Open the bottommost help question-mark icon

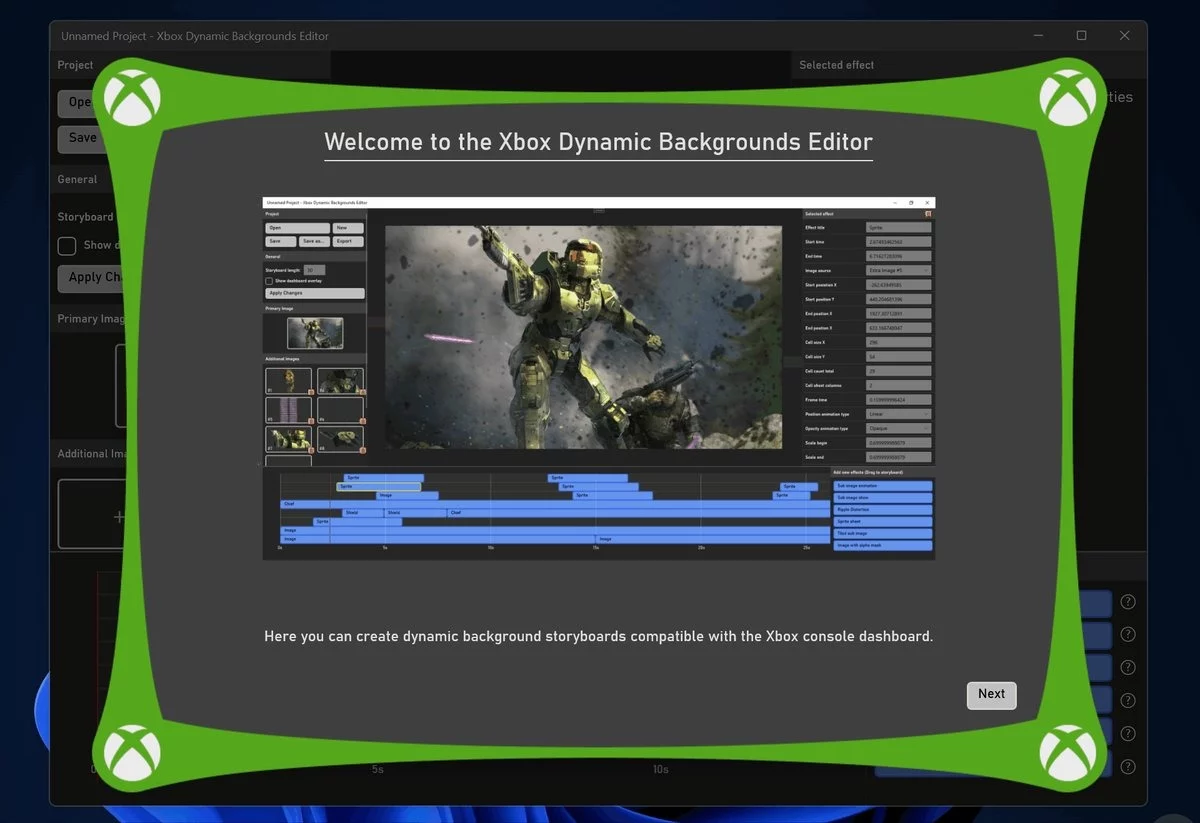[x=1128, y=767]
